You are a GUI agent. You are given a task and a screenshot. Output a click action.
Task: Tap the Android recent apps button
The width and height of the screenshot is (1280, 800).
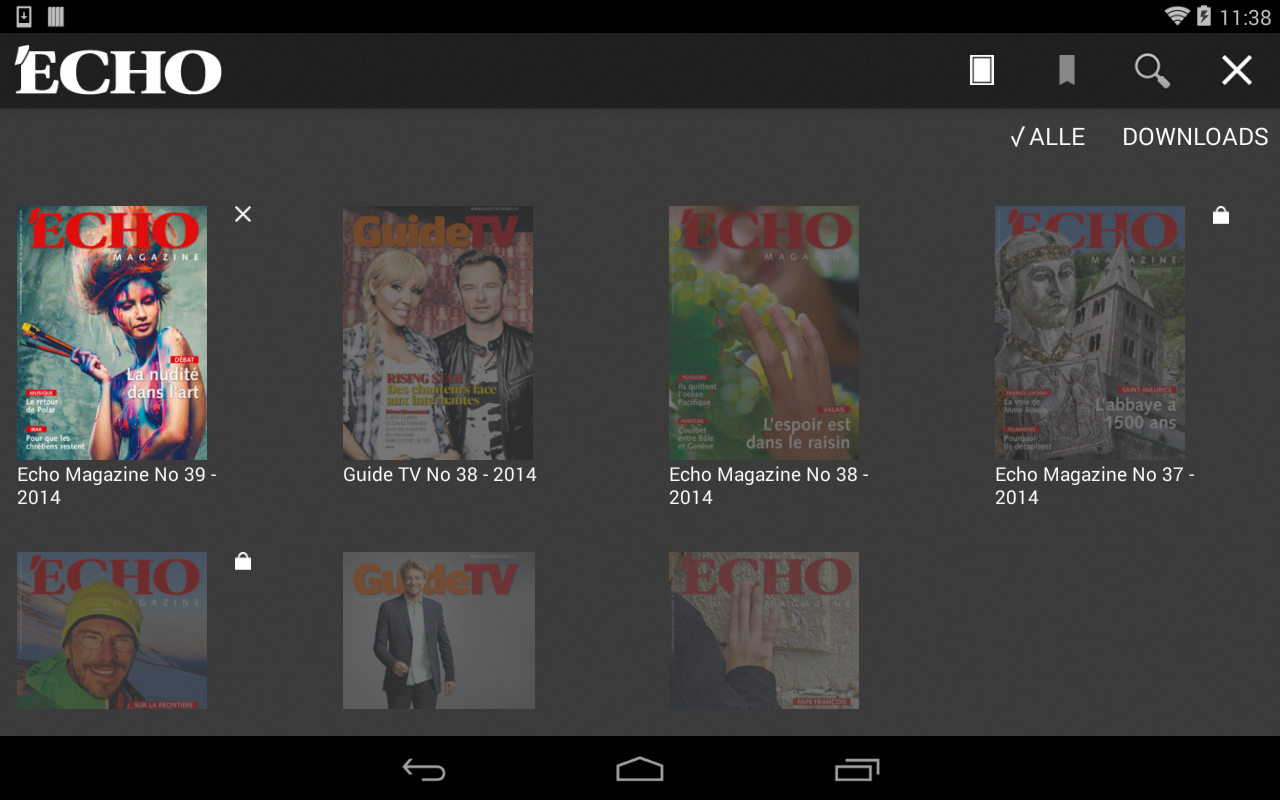(x=857, y=769)
